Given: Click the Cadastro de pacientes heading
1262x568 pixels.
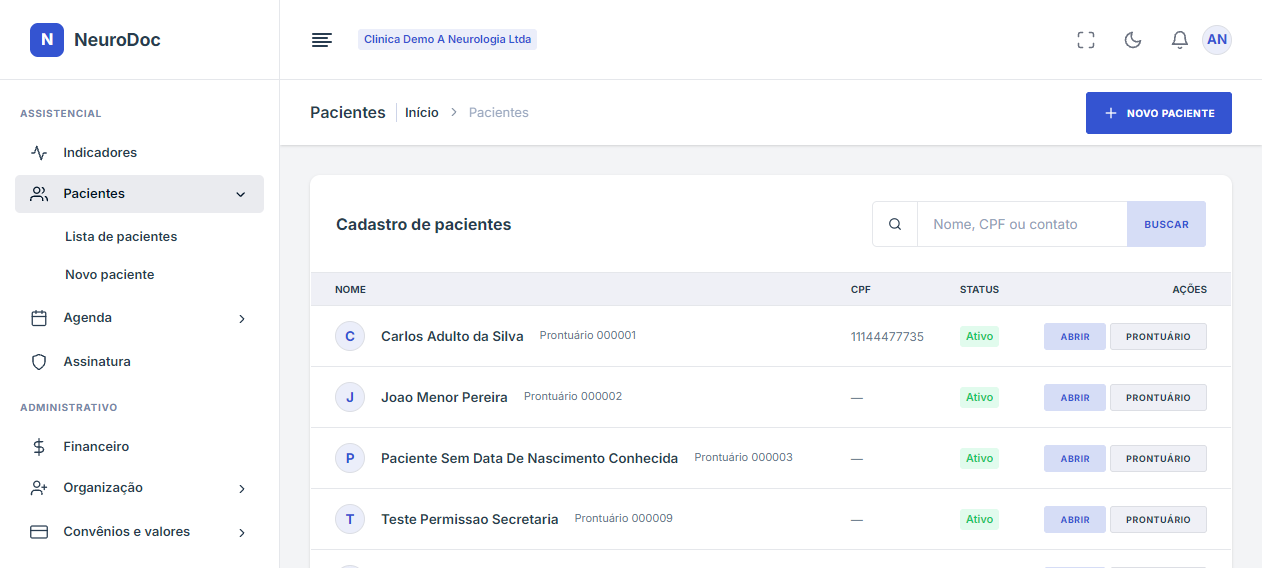Looking at the screenshot, I should click(423, 225).
